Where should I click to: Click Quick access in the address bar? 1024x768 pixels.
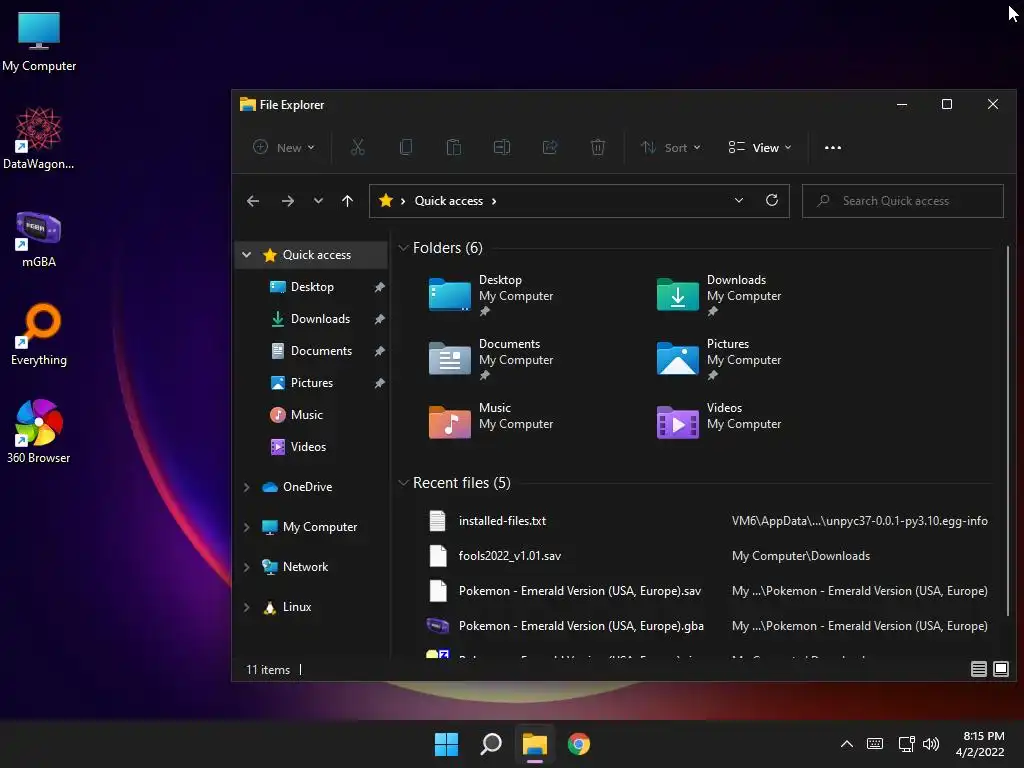pos(449,201)
